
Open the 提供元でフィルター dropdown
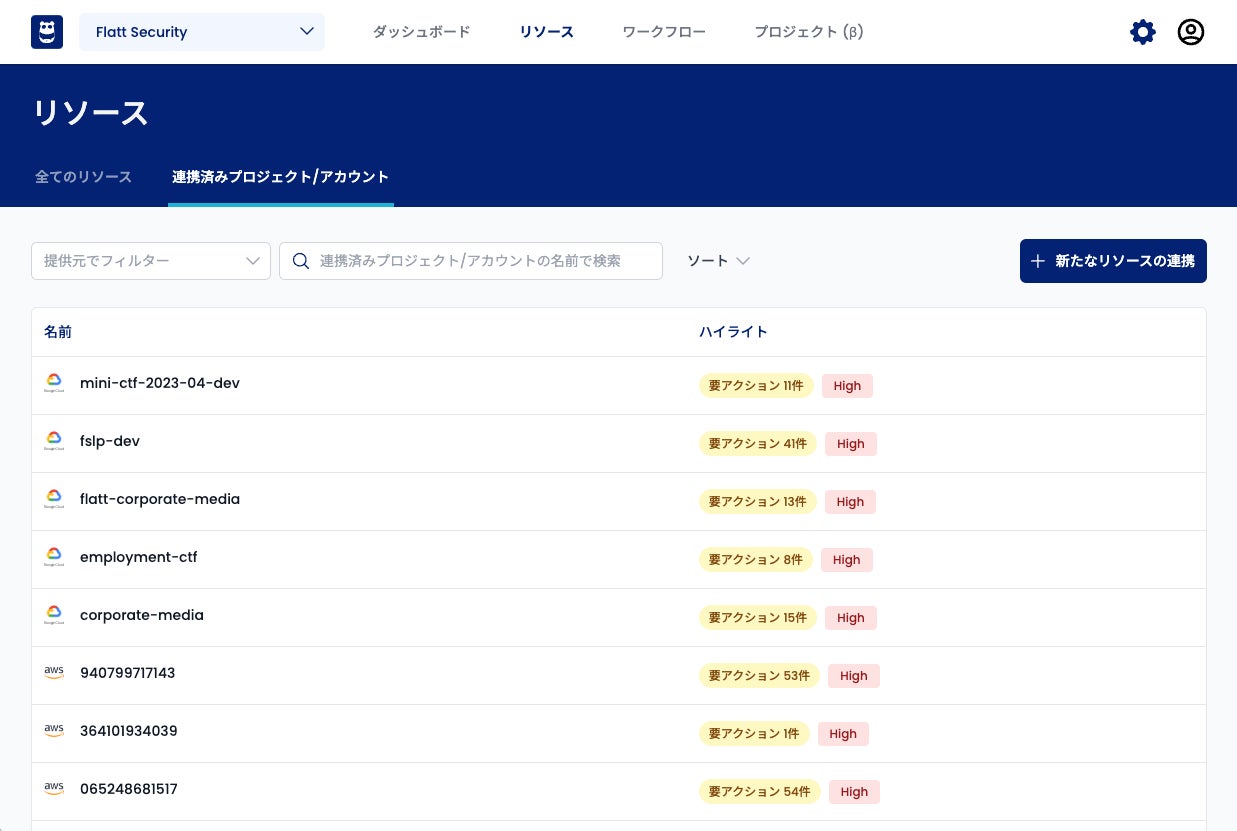151,261
